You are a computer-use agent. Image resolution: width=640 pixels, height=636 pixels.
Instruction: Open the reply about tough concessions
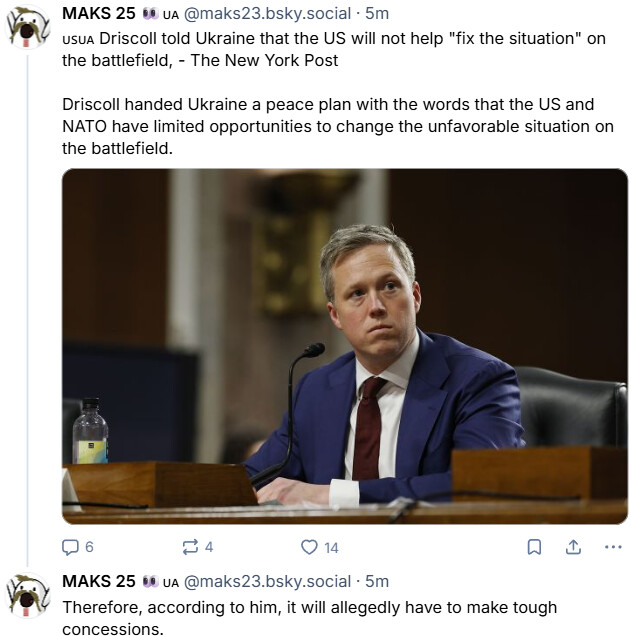pos(309,617)
